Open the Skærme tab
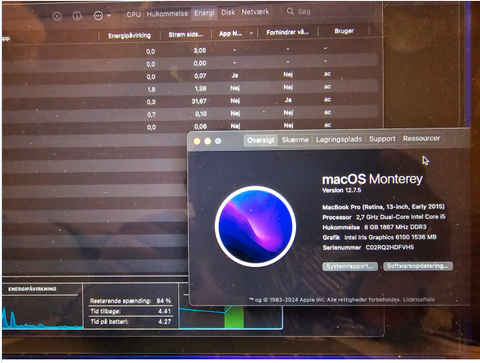This screenshot has height=363, width=480. tap(295, 140)
